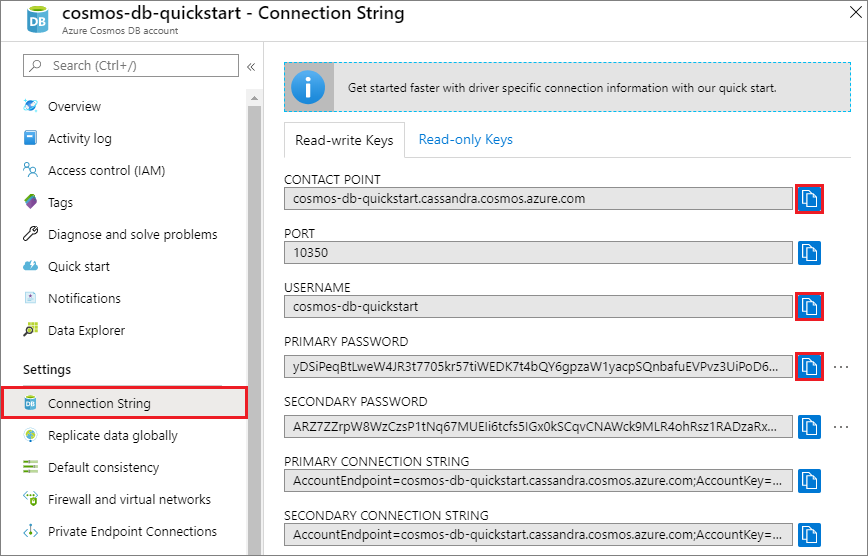Click the search magnifier icon
This screenshot has width=868, height=556.
35,65
